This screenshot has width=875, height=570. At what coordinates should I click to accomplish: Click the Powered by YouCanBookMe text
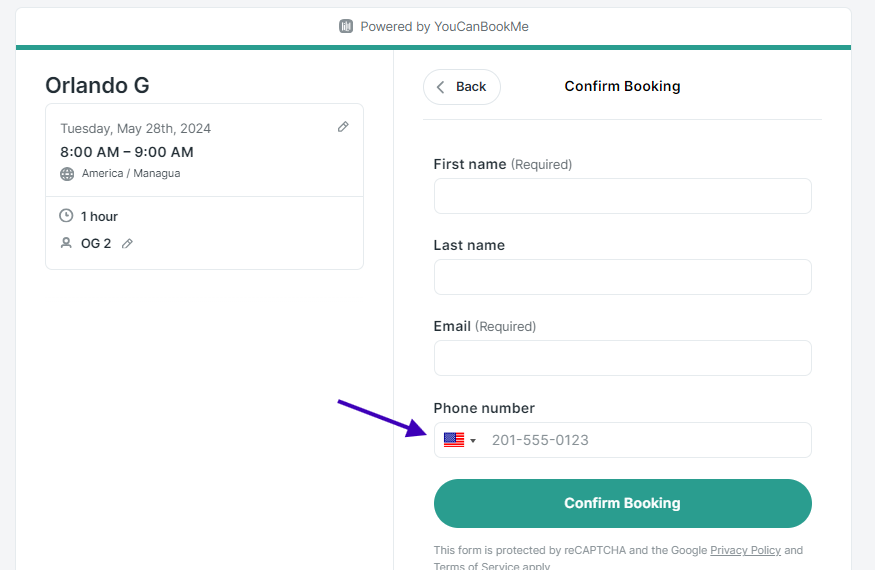click(444, 26)
